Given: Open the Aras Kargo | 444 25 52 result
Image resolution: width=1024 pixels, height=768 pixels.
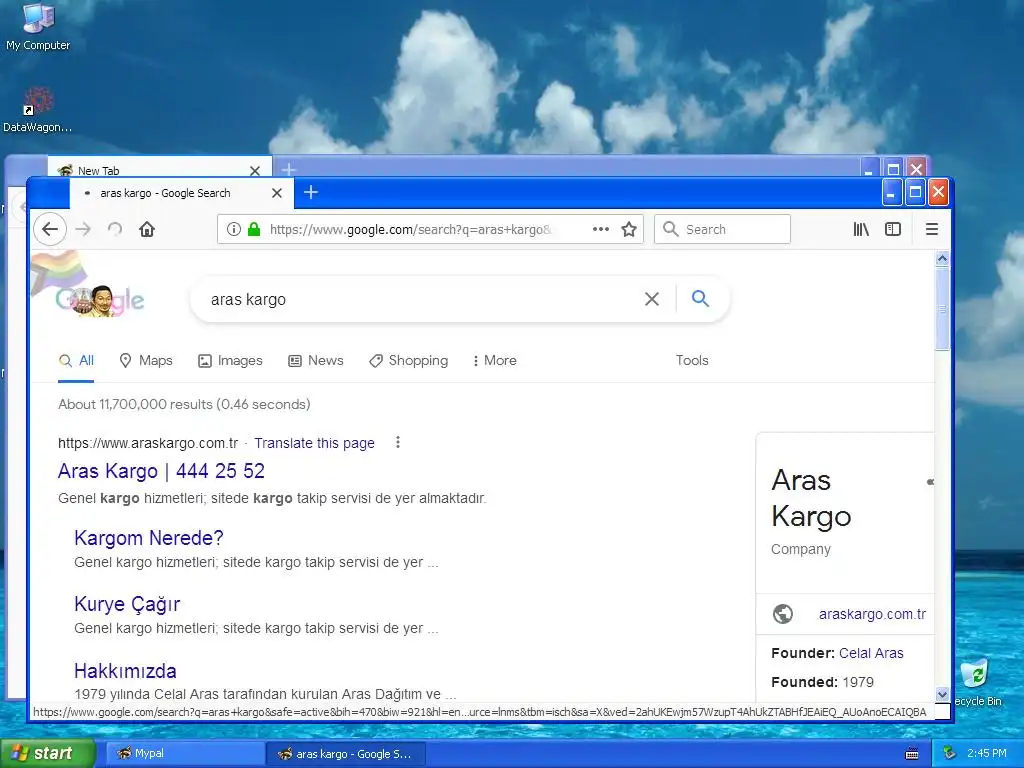Looking at the screenshot, I should pos(161,471).
